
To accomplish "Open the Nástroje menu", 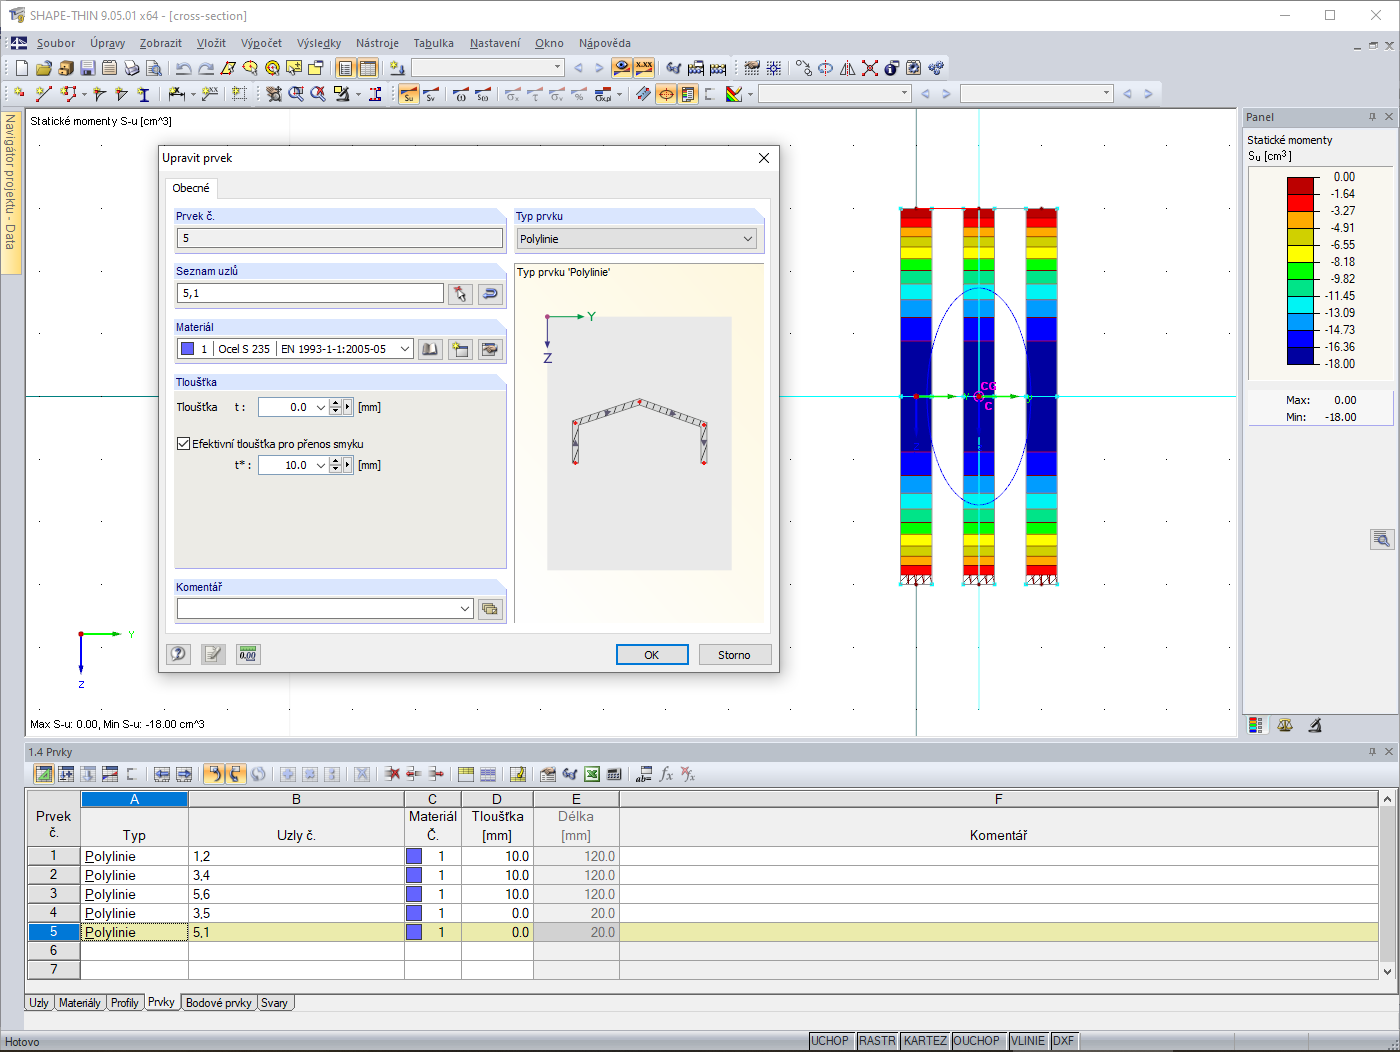I will (377, 43).
